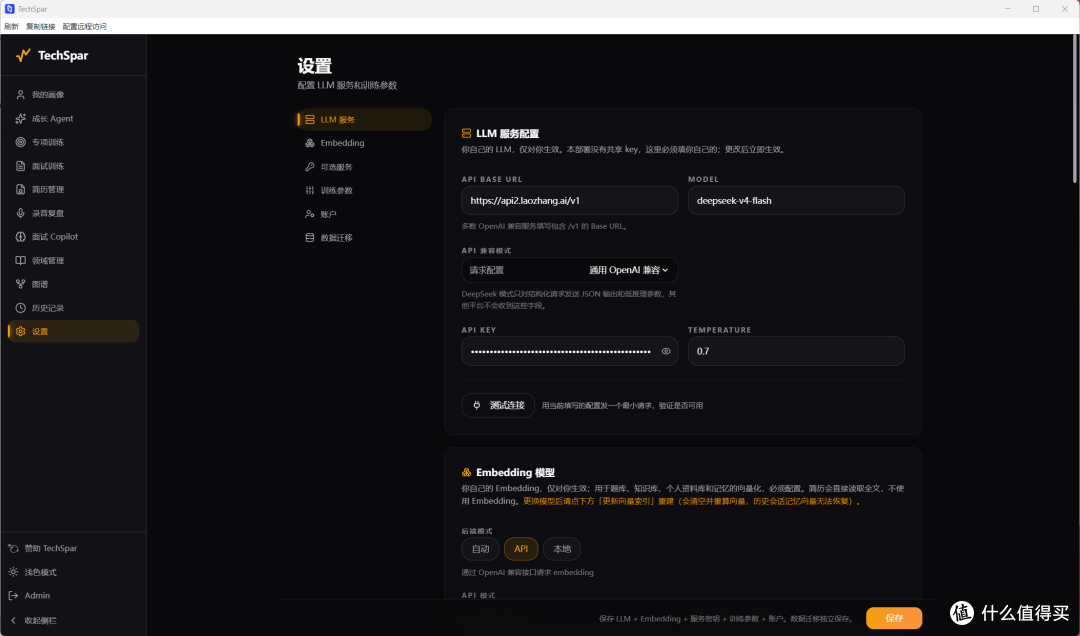1080x636 pixels.
Task: Click the 赞助 TechSpar sponsor icon
Action: pyautogui.click(x=13, y=548)
